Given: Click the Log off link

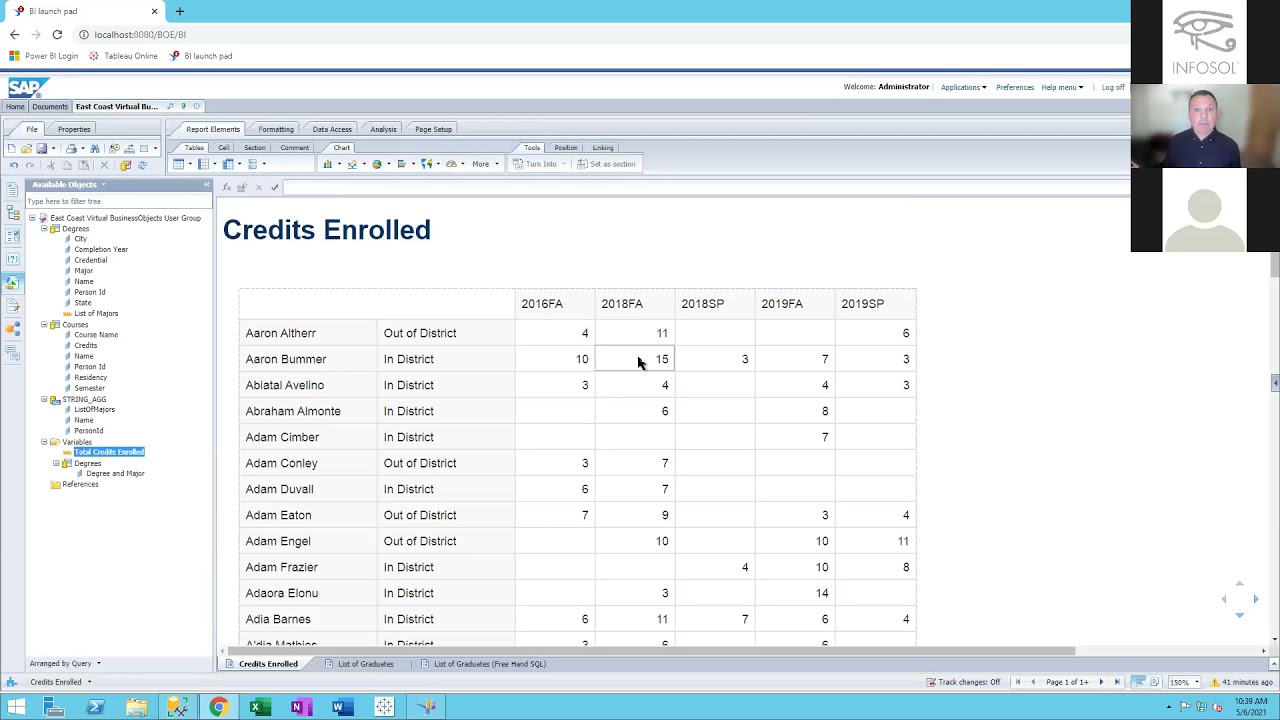Looking at the screenshot, I should (x=1113, y=87).
